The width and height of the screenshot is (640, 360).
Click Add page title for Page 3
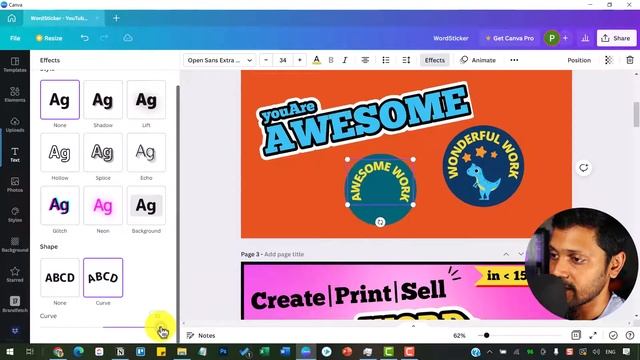284,254
